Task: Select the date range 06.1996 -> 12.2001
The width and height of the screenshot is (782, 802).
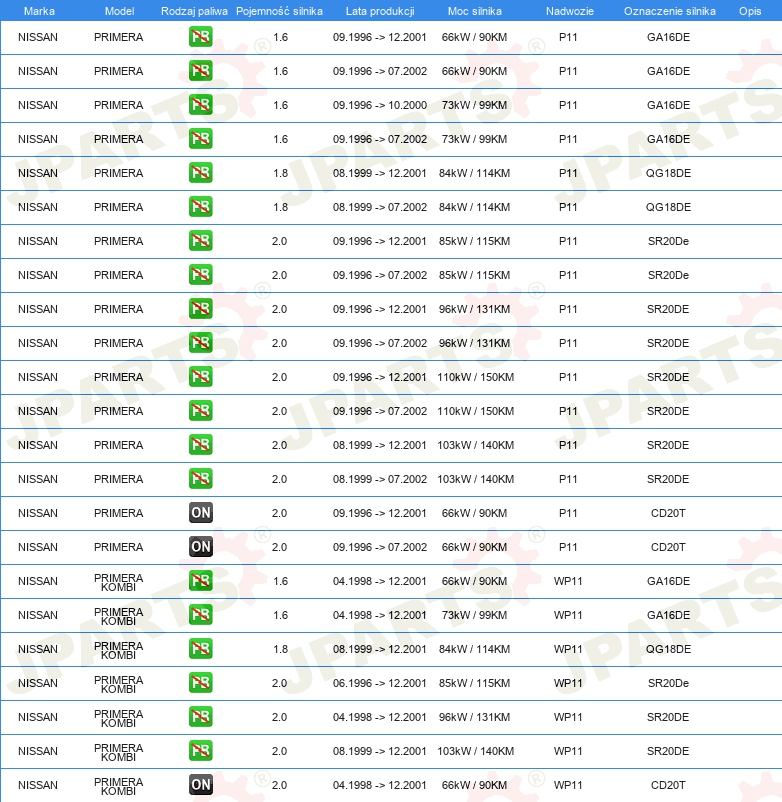Action: (x=379, y=683)
